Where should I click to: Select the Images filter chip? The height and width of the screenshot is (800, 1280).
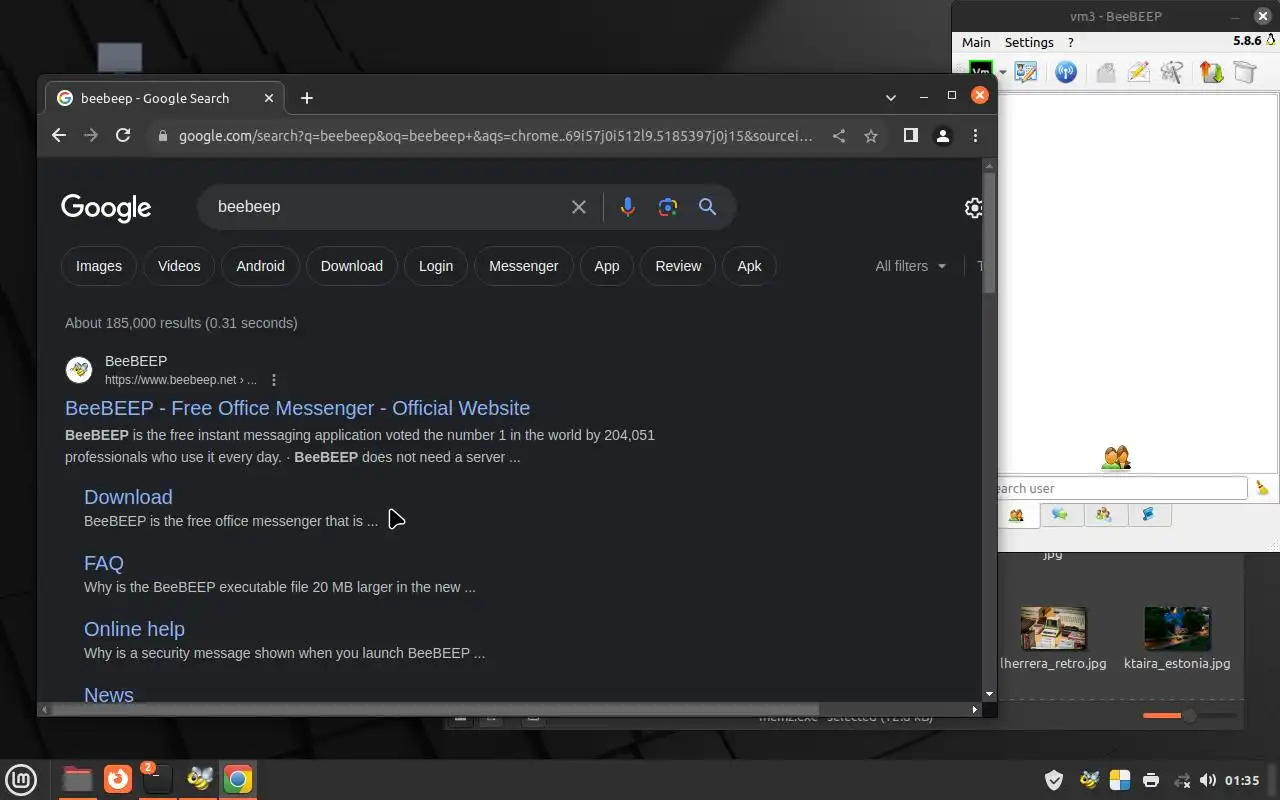coord(99,266)
